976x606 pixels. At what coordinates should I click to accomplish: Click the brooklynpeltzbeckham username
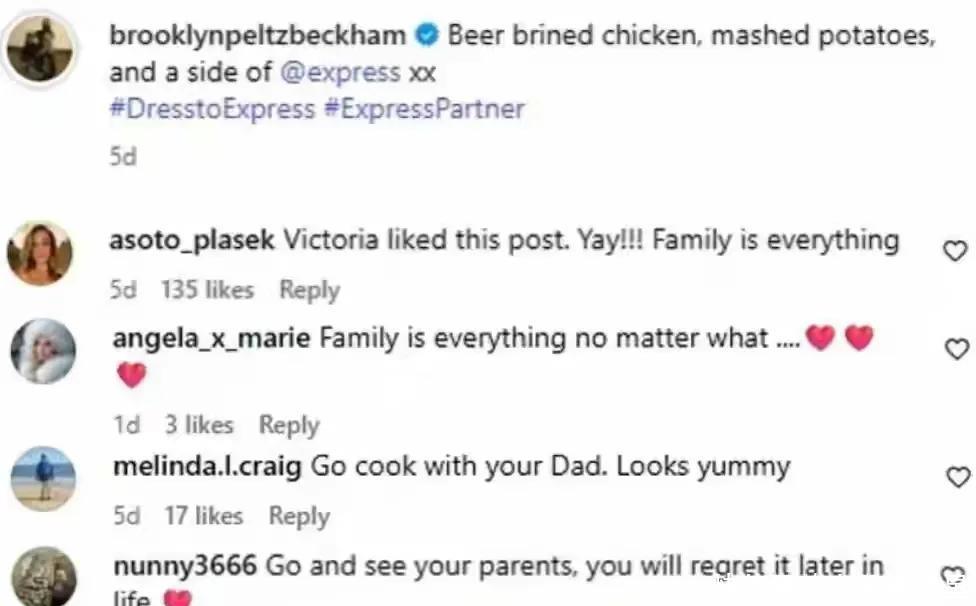click(259, 36)
